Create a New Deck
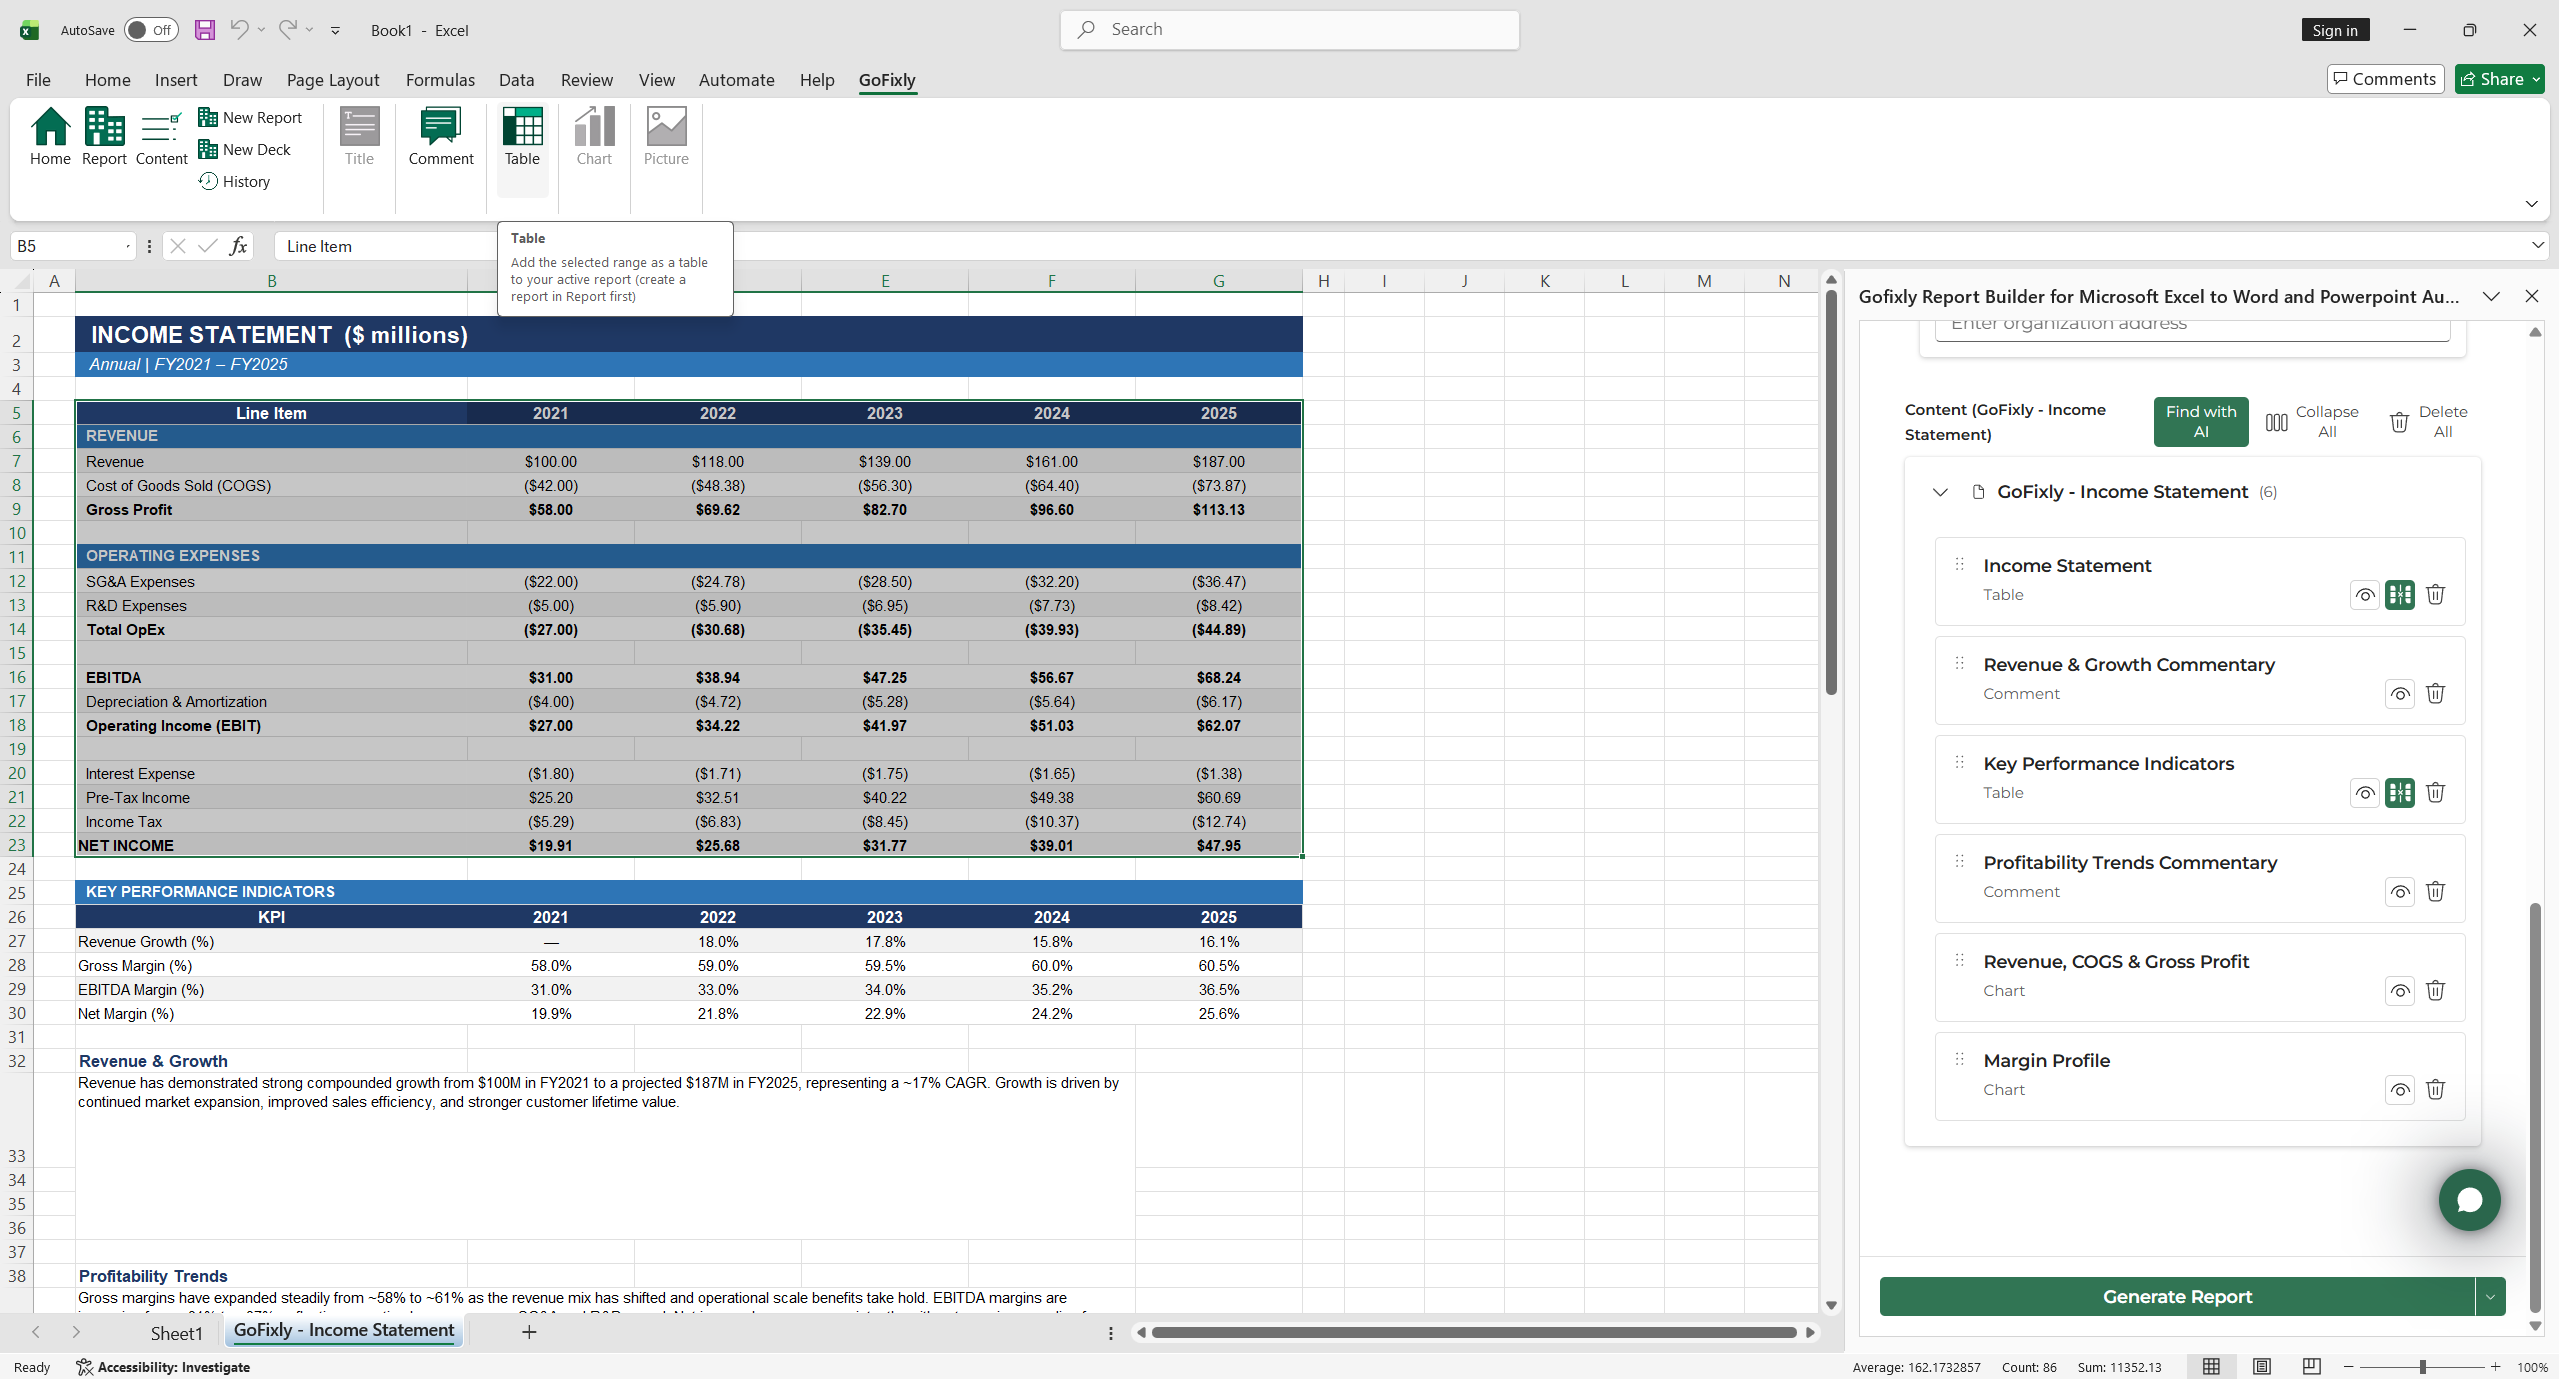Viewport: 2559px width, 1379px height. point(245,149)
